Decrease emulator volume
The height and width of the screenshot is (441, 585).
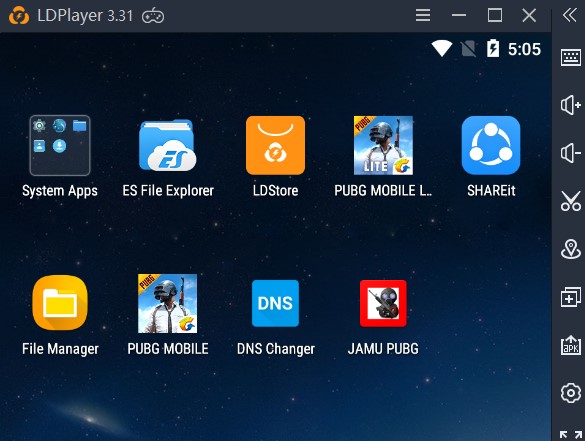pos(571,153)
